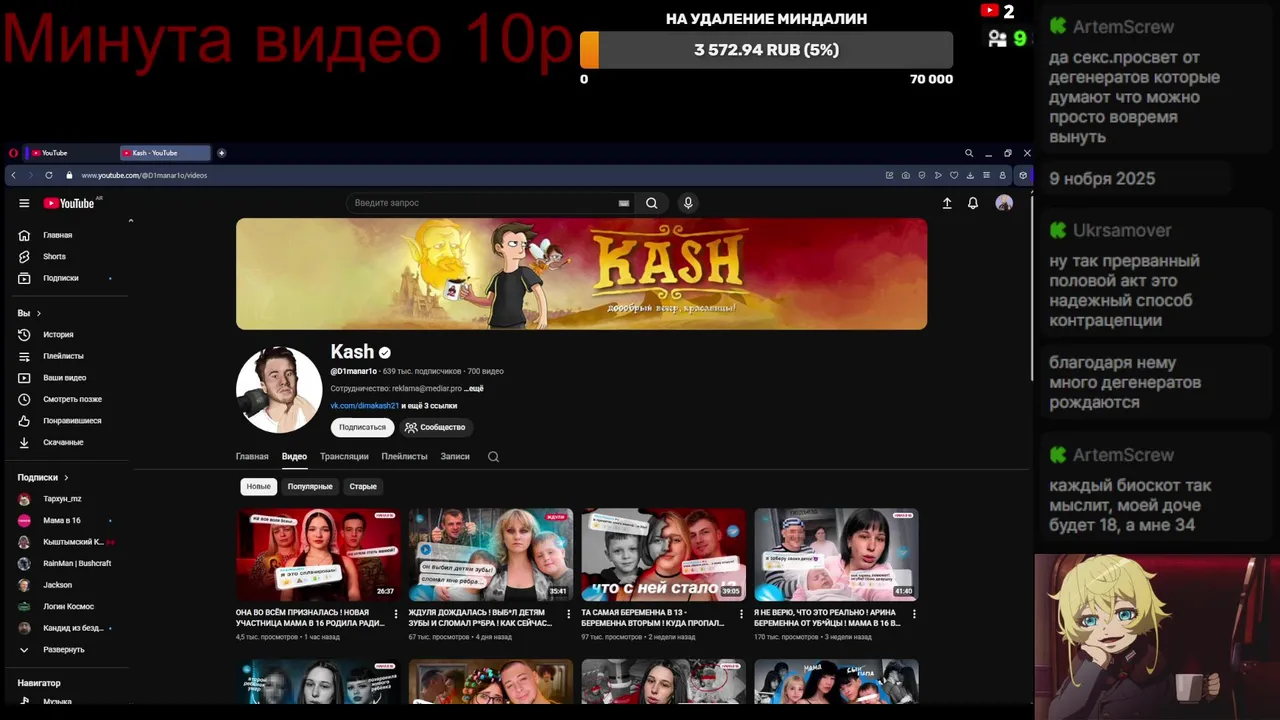Open the create/upload video icon

tap(947, 203)
